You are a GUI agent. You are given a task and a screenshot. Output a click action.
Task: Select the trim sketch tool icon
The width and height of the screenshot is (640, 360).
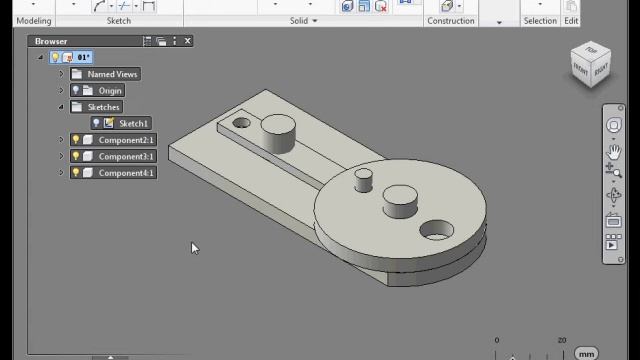pyautogui.click(x=124, y=6)
